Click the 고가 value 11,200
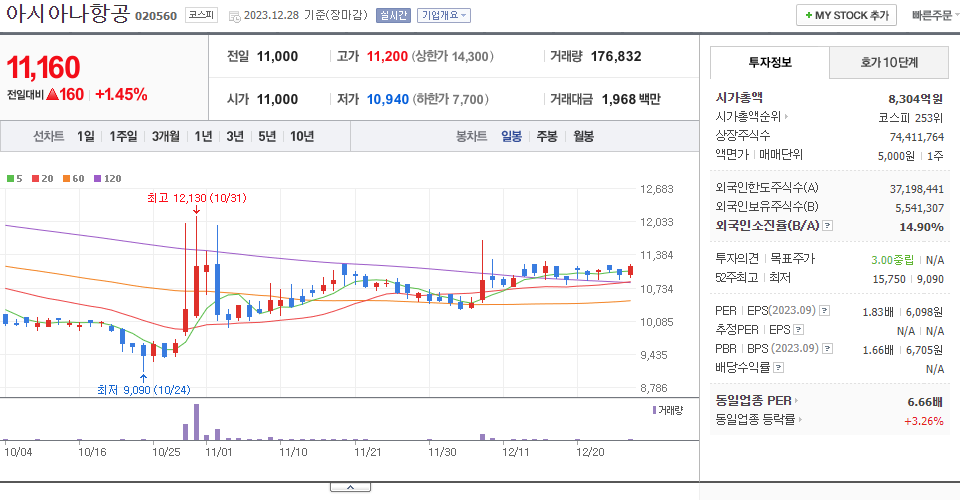 (387, 56)
